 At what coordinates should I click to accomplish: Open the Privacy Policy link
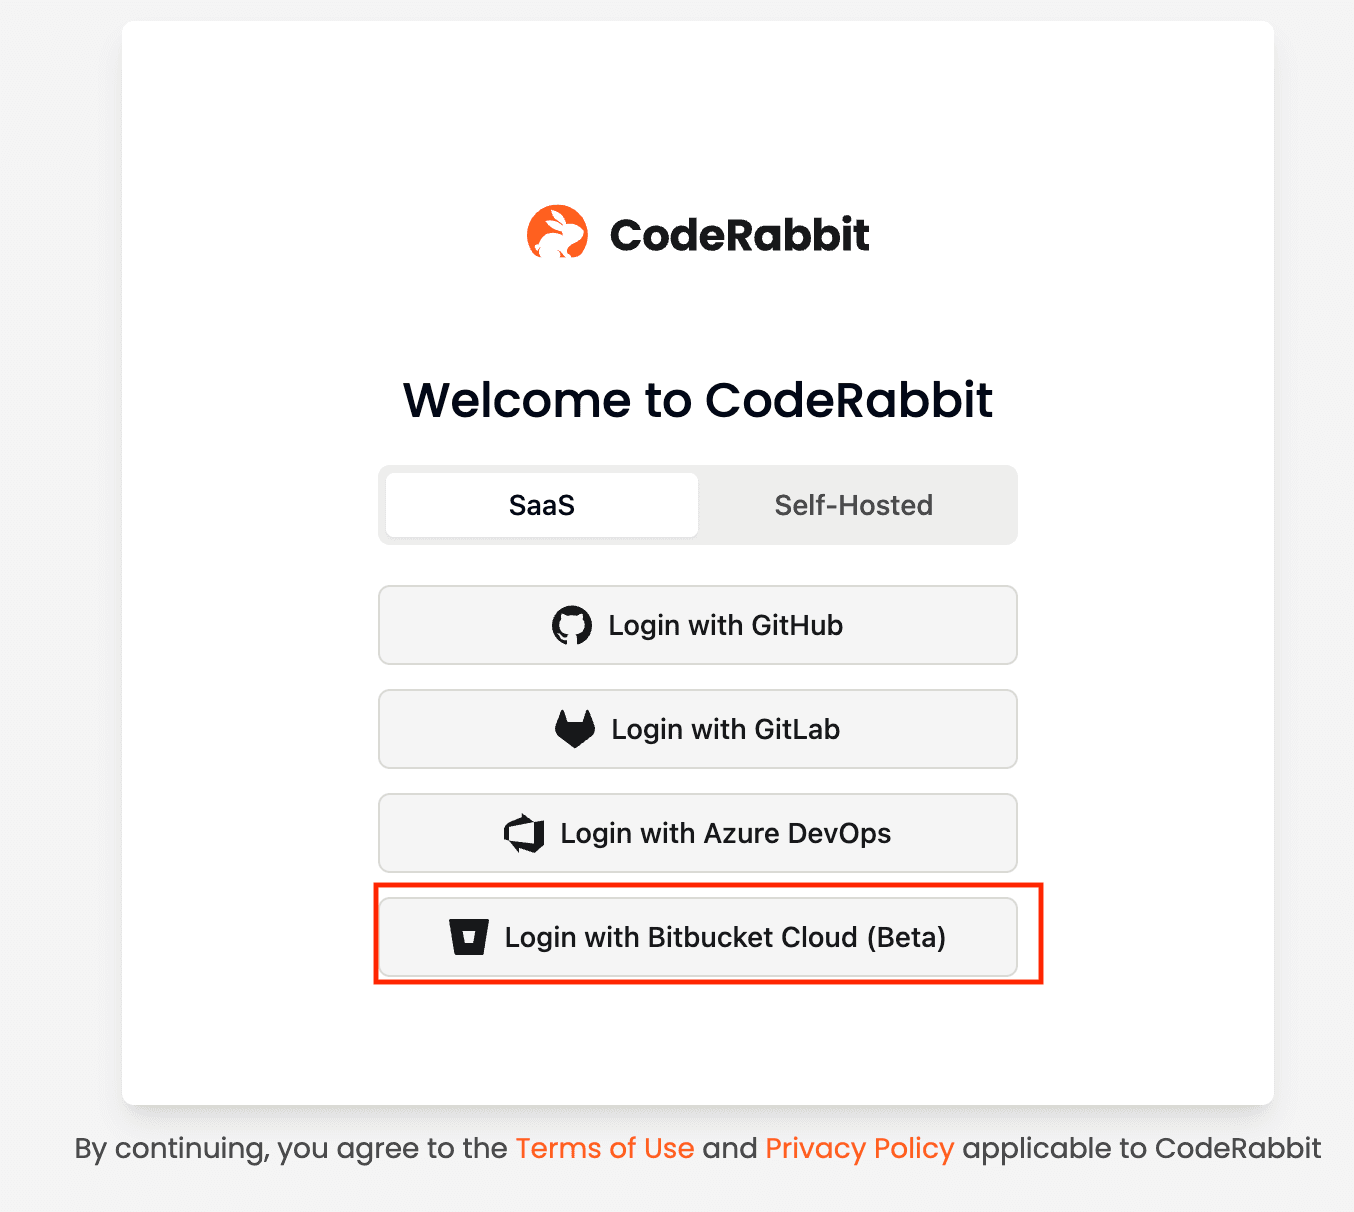pos(860,1148)
